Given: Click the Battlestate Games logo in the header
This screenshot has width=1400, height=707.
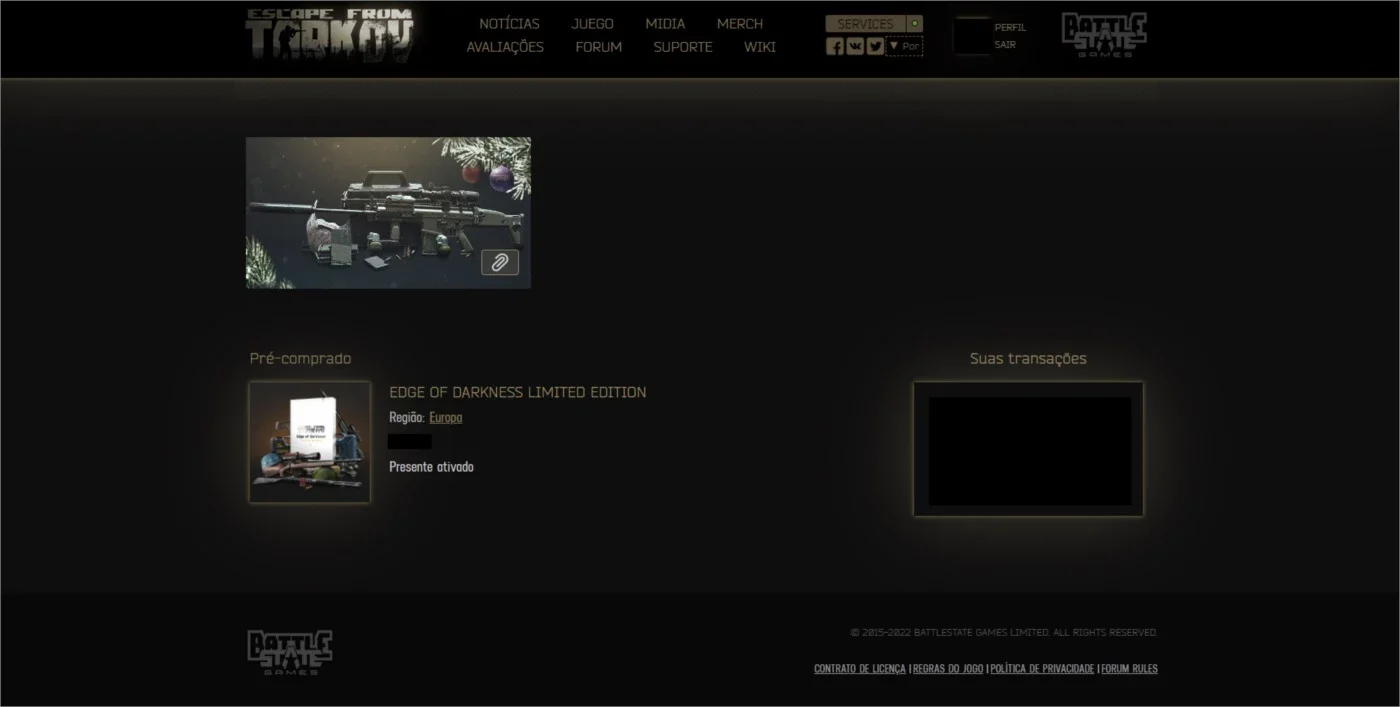Looking at the screenshot, I should tap(1104, 35).
